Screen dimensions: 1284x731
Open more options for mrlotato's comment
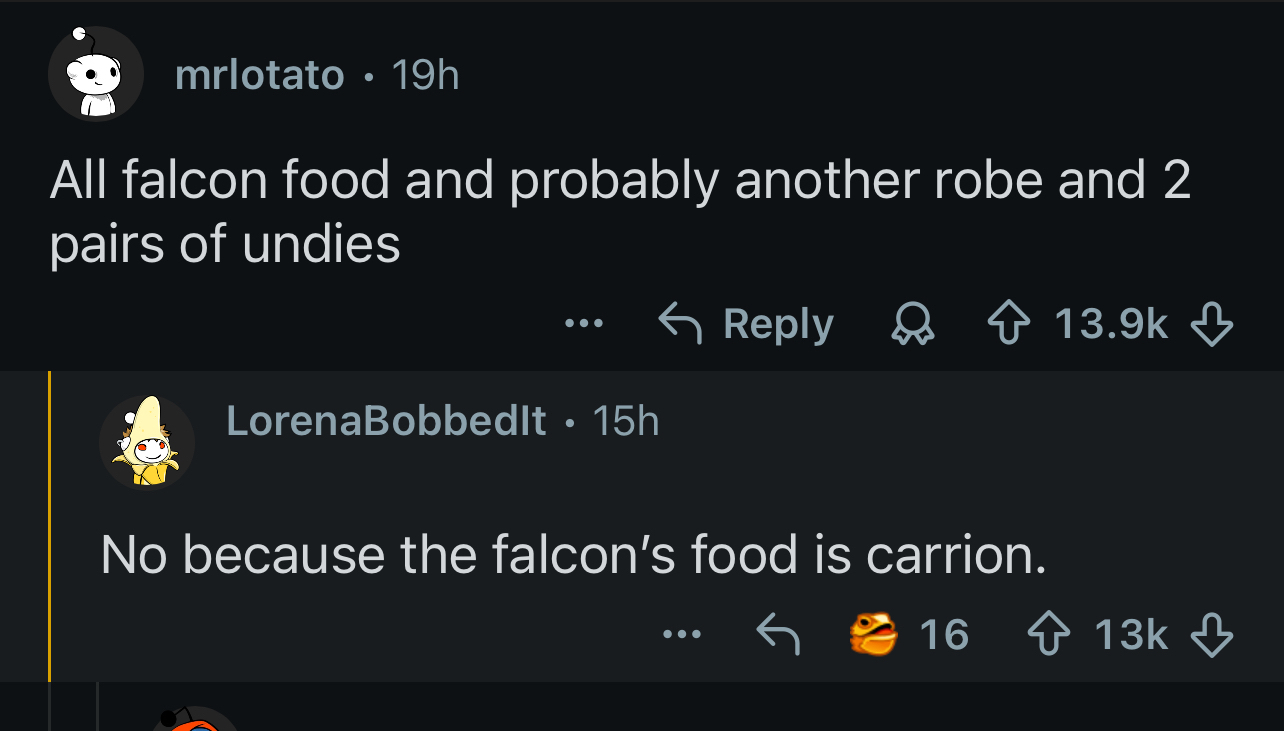tap(583, 324)
